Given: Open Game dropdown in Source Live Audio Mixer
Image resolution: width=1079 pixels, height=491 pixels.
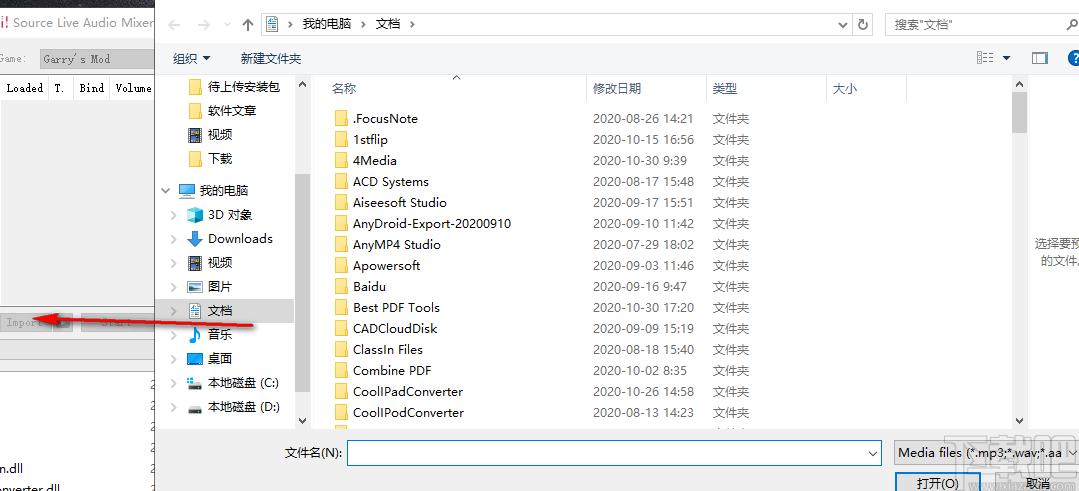Looking at the screenshot, I should tap(96, 58).
